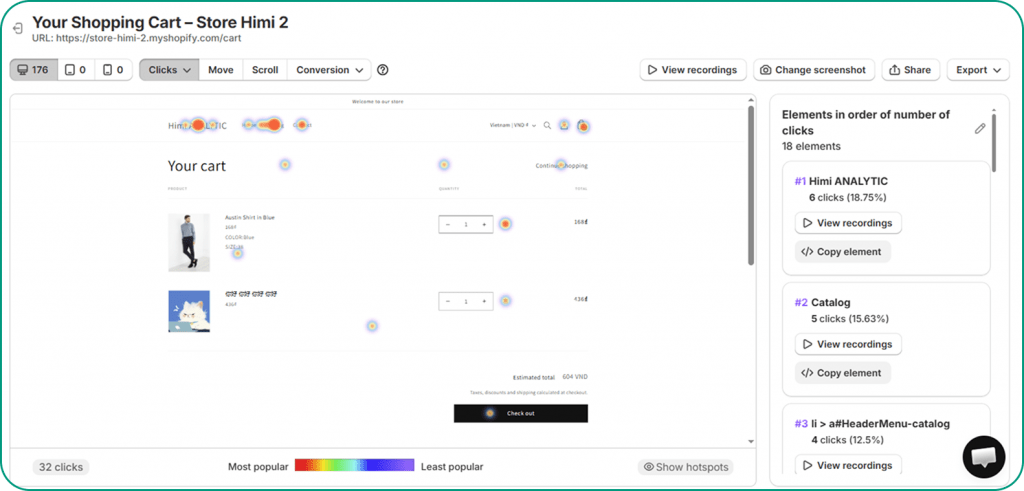Click the elements panel scrollbar thumb
The image size is (1024, 491).
click(x=994, y=143)
